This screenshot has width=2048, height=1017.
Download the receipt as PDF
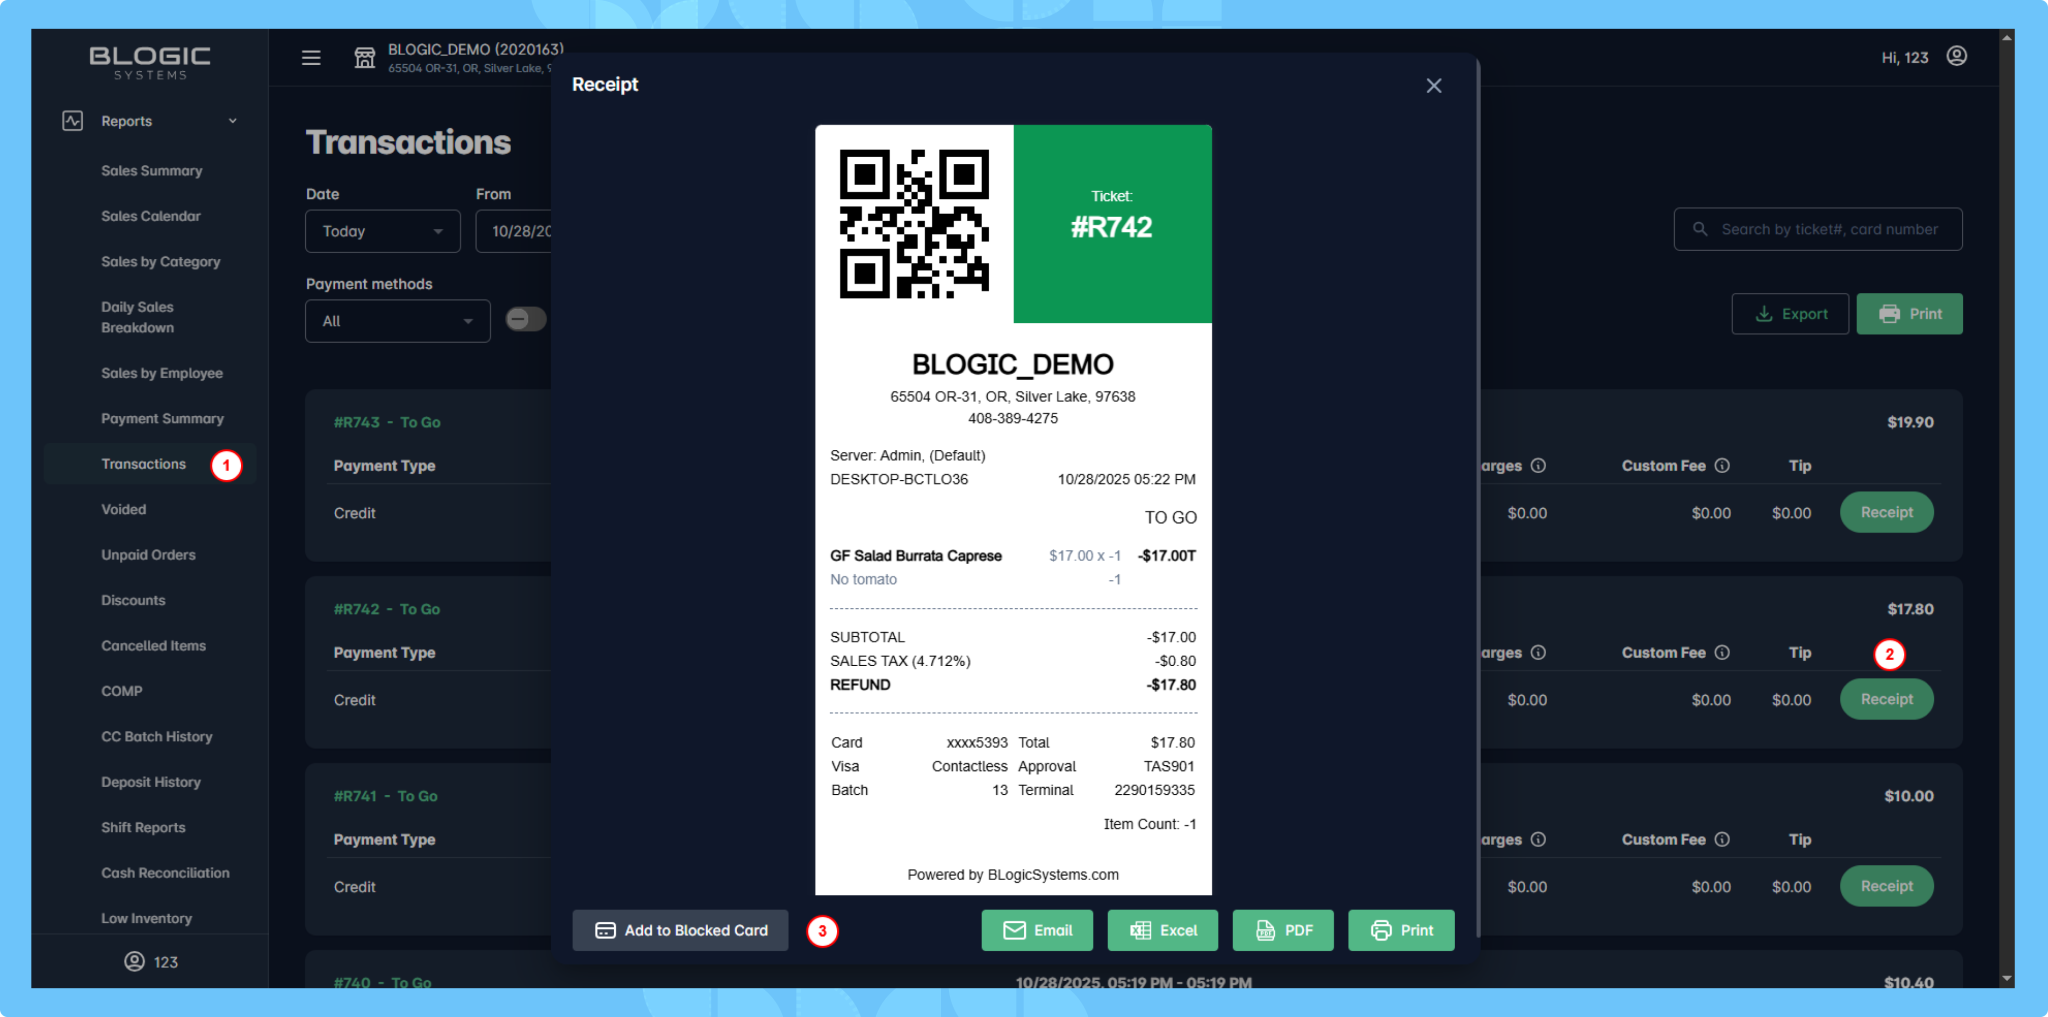coord(1283,930)
